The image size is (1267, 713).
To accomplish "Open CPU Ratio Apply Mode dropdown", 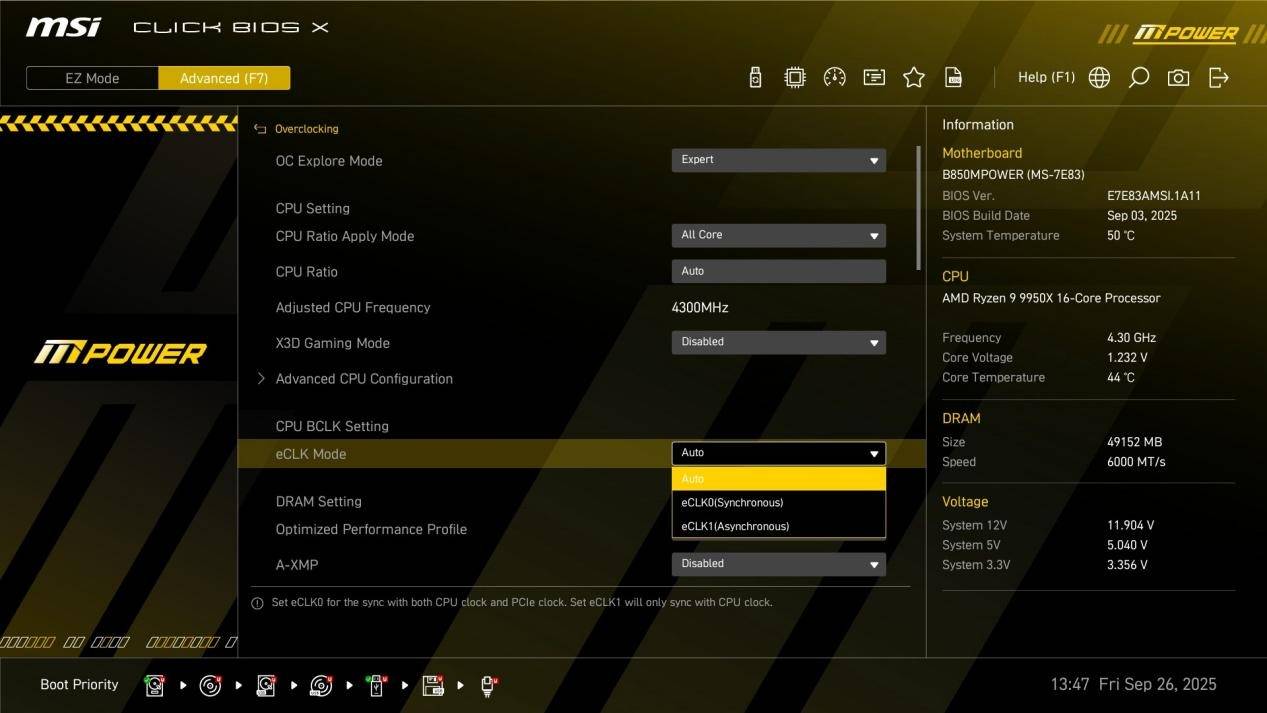I will point(778,235).
